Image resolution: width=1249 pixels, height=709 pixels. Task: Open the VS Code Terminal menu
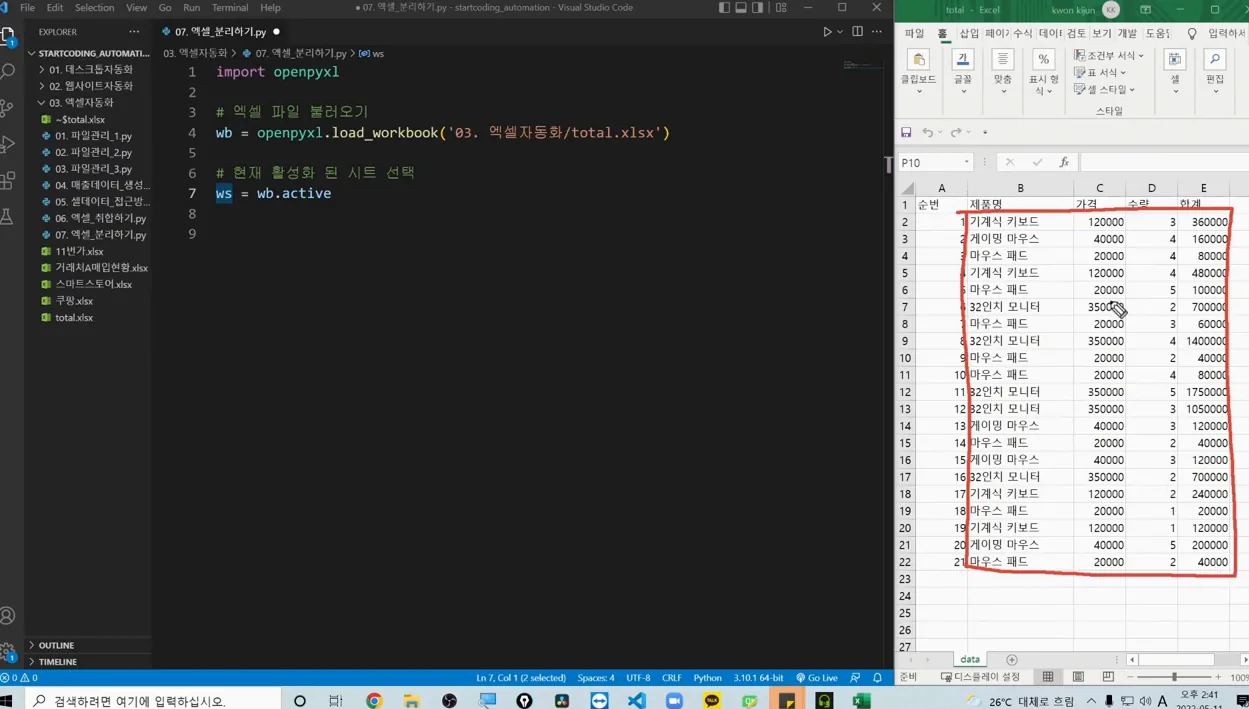229,8
